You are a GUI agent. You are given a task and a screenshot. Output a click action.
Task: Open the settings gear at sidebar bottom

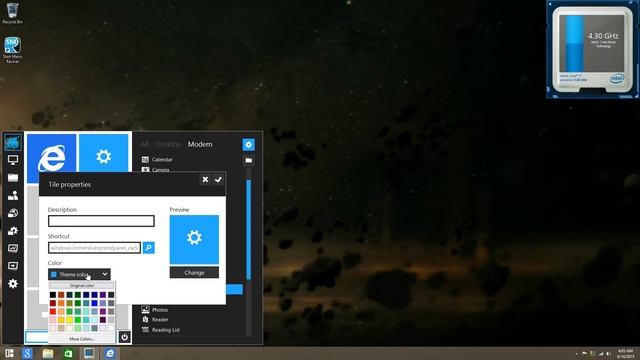[13, 283]
